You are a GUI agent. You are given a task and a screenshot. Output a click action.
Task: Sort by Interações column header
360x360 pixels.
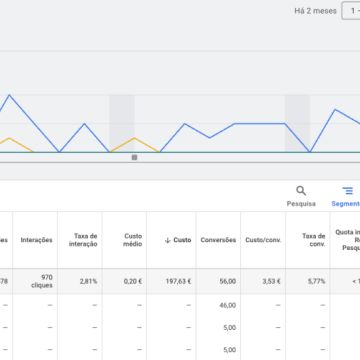point(36,240)
